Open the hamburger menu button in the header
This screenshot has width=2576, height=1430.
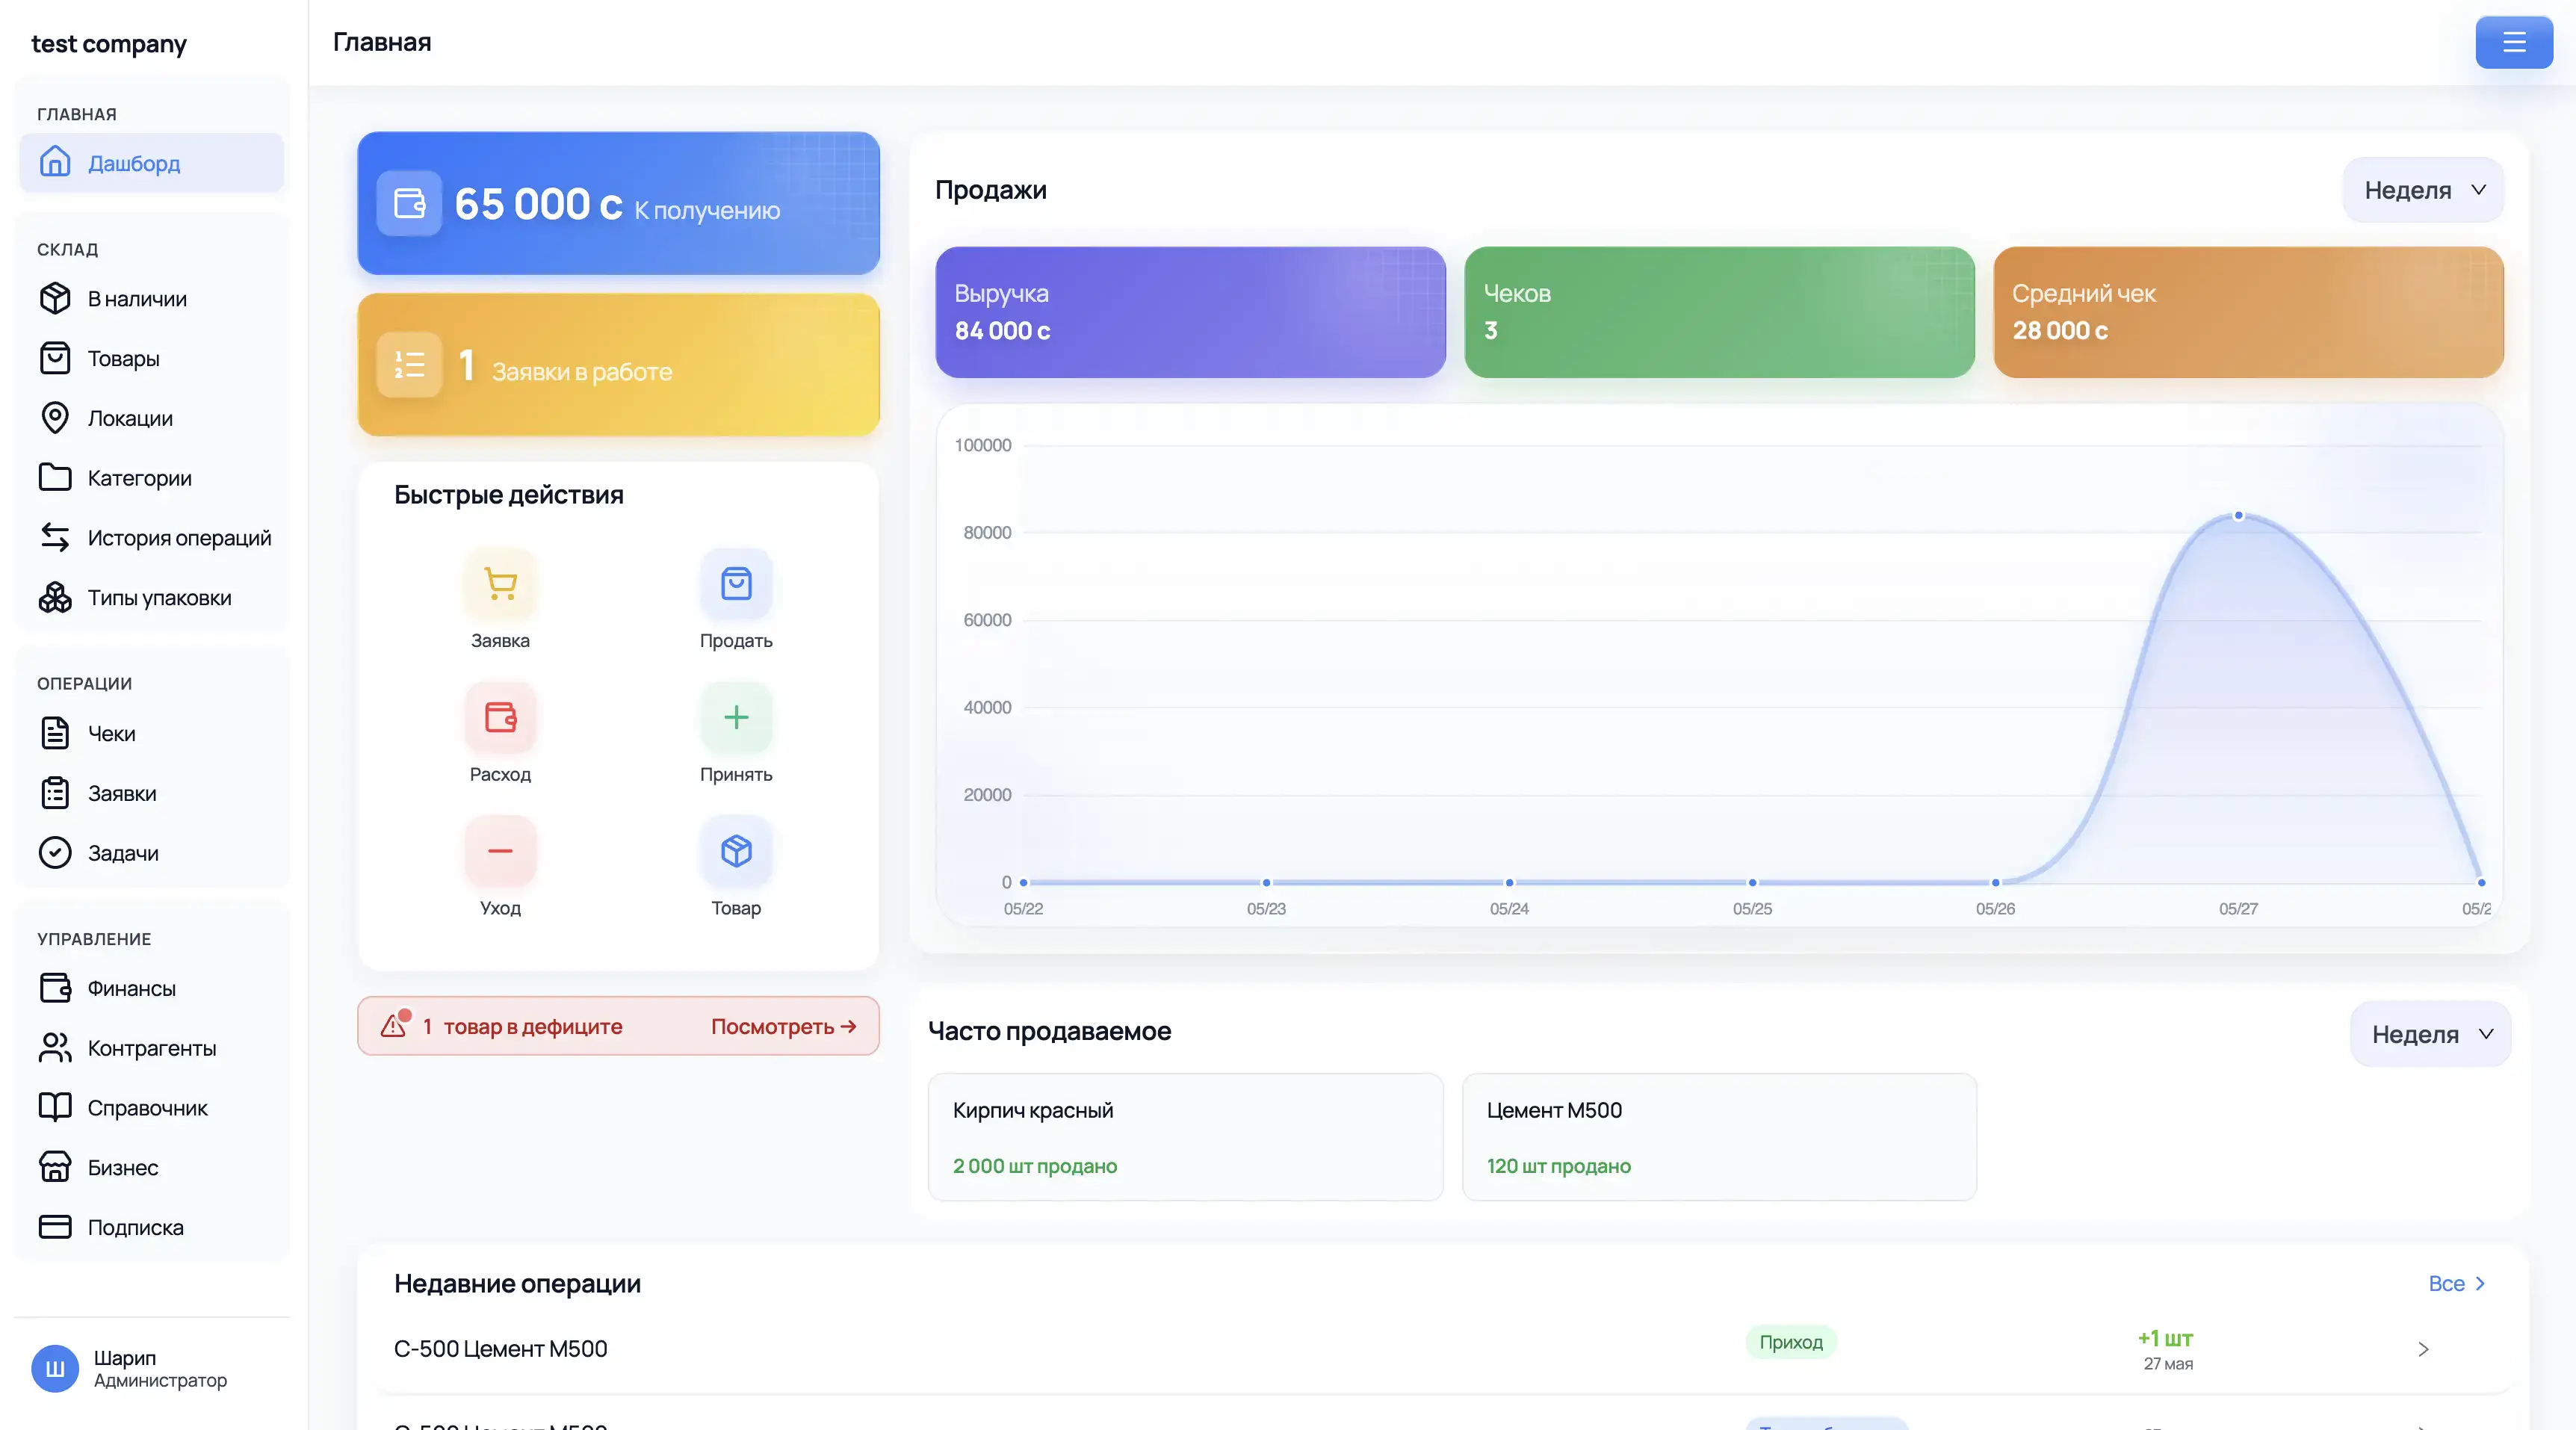[2514, 42]
